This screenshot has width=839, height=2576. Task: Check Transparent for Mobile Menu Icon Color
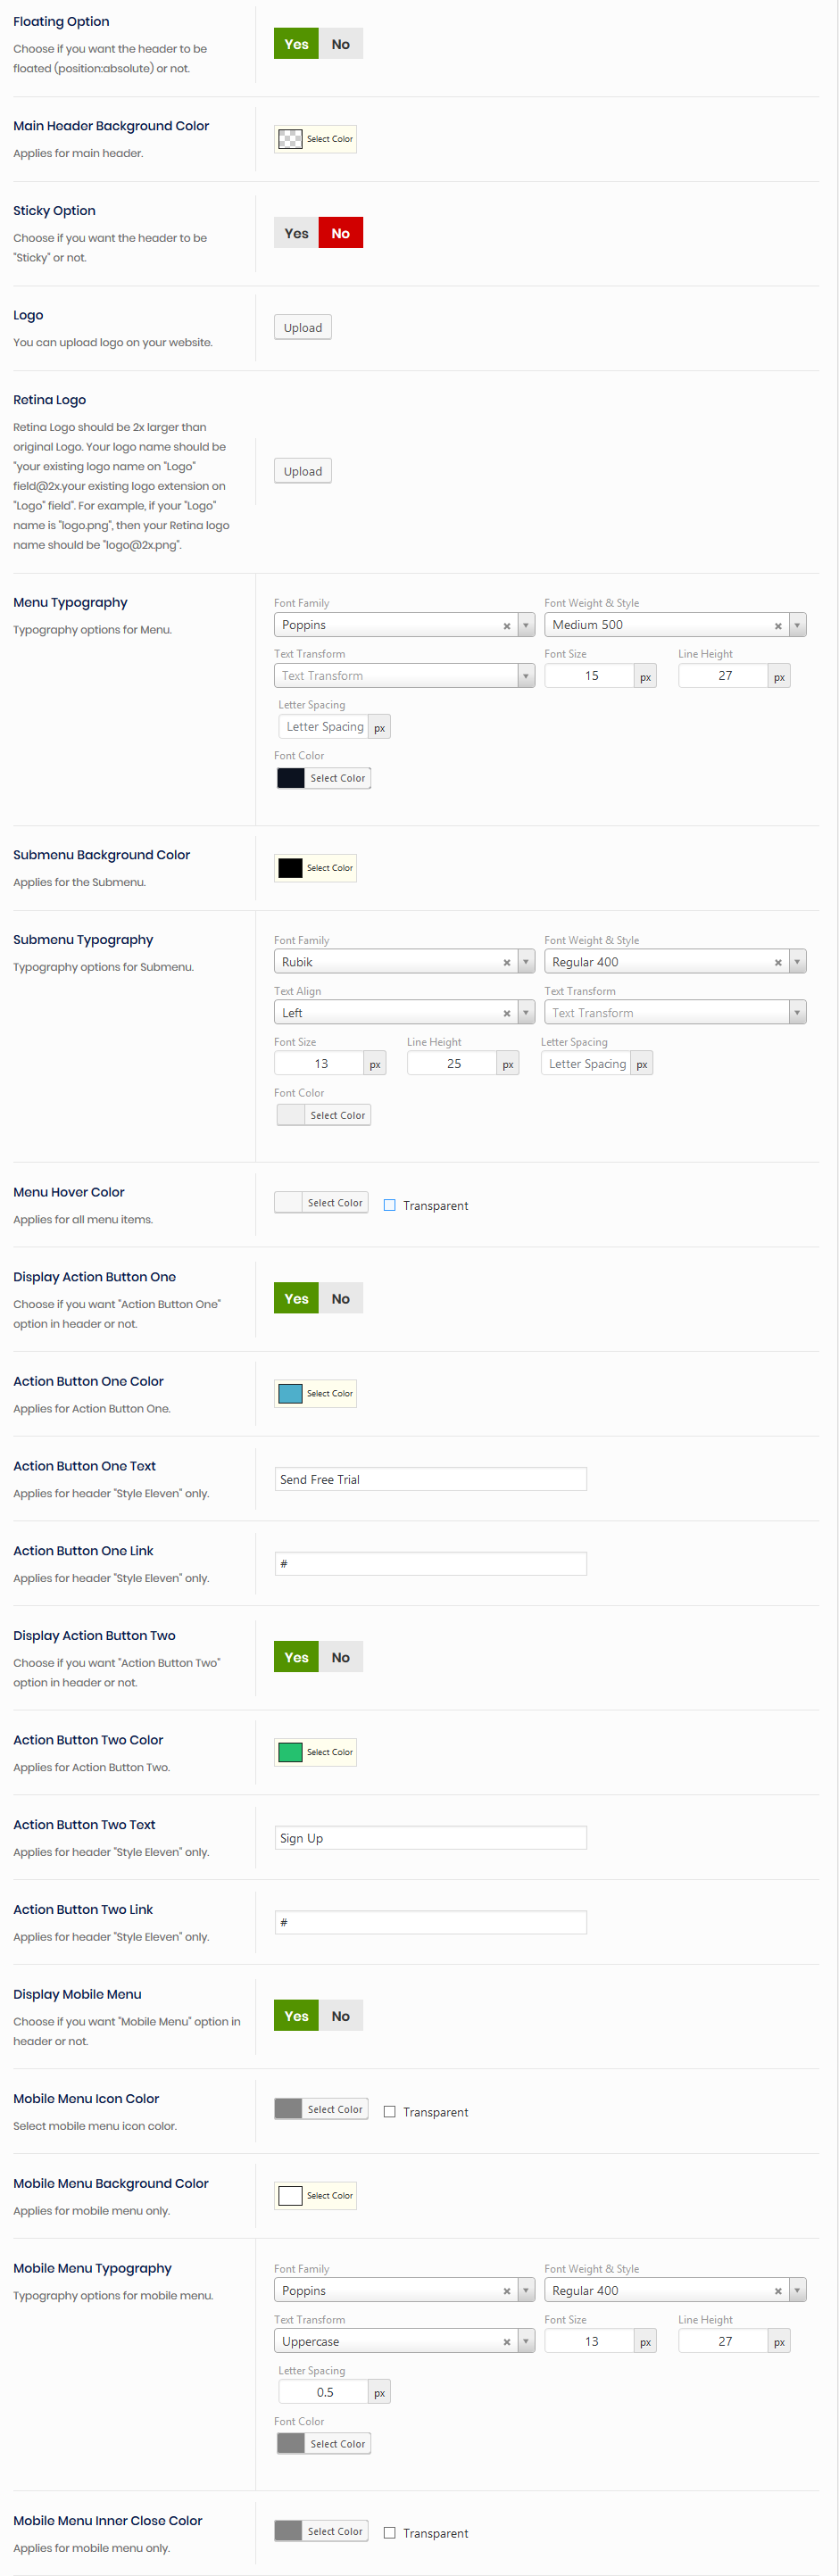pyautogui.click(x=390, y=2111)
